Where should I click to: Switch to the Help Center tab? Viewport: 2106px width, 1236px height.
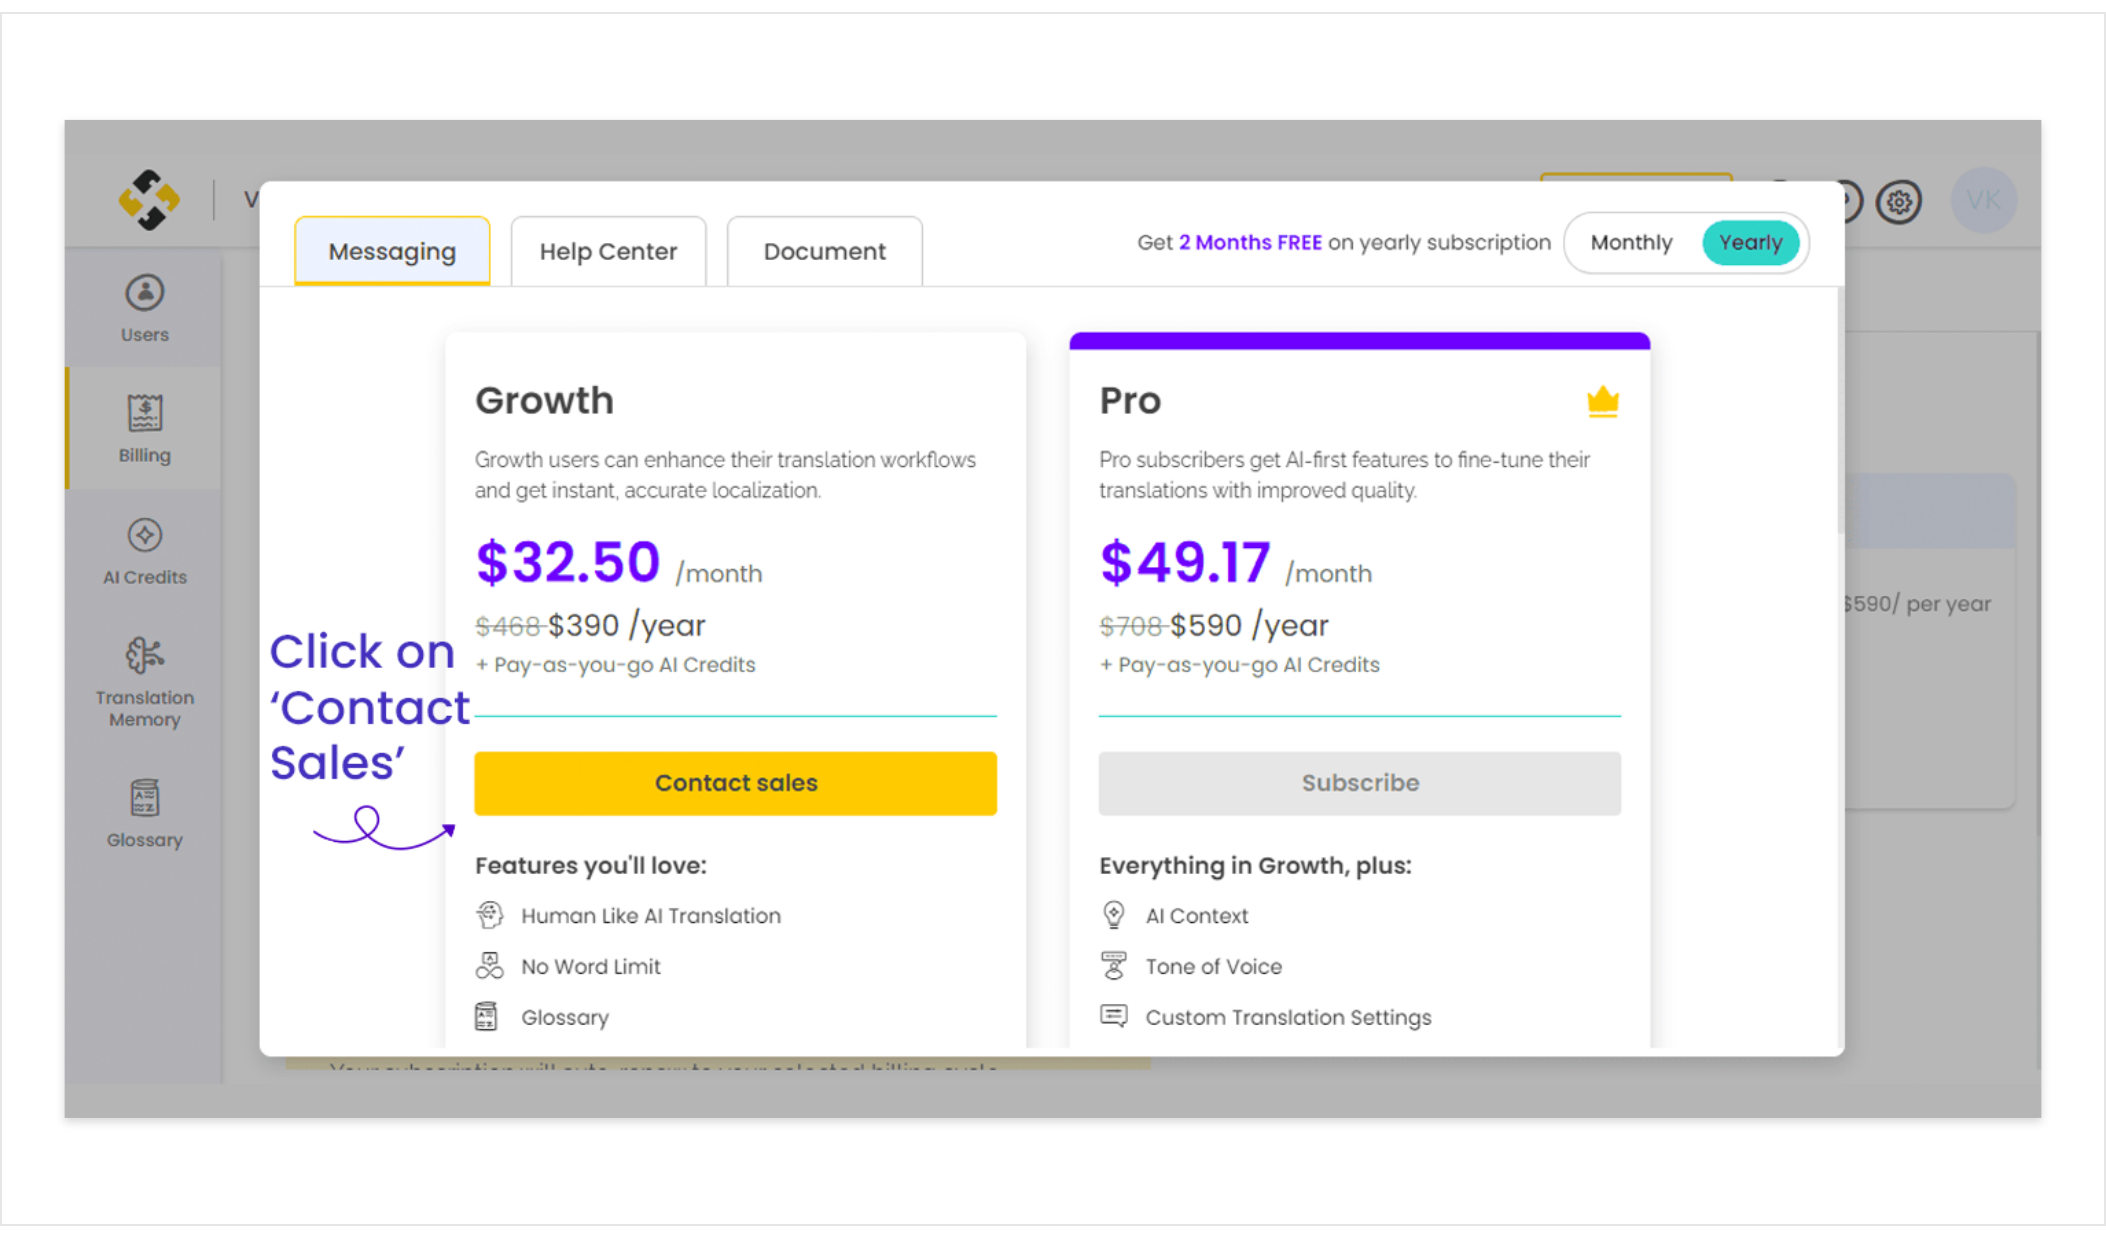tap(608, 252)
